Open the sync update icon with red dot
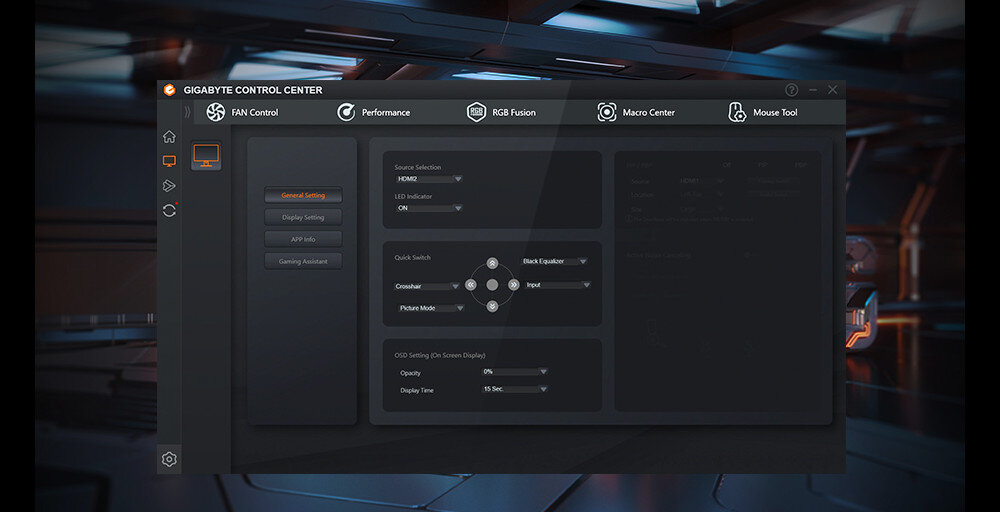This screenshot has width=1000, height=512. coord(169,210)
